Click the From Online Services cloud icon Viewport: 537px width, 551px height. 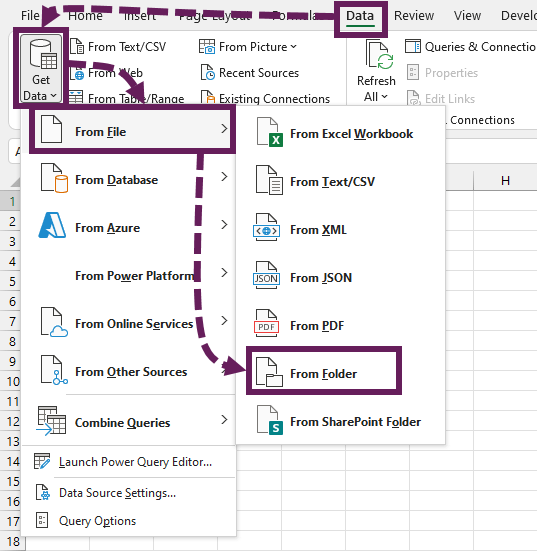pos(54,322)
